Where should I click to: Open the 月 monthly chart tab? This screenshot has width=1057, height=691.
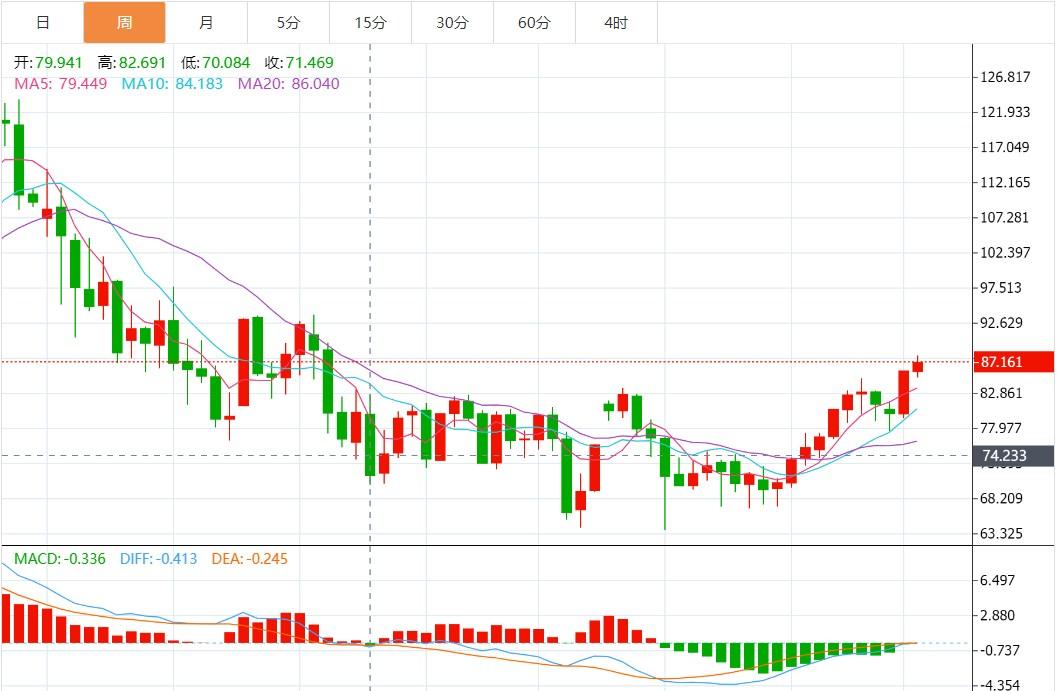tap(206, 22)
